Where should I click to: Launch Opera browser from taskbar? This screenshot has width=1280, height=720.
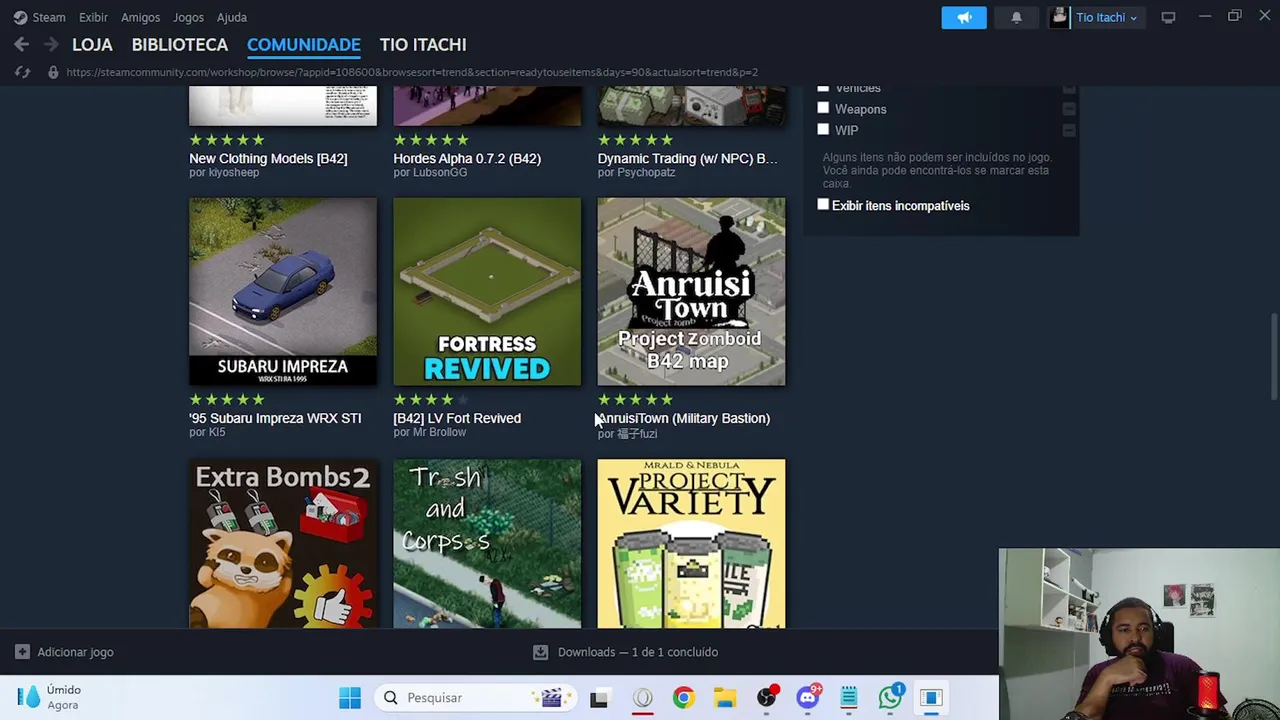(642, 698)
